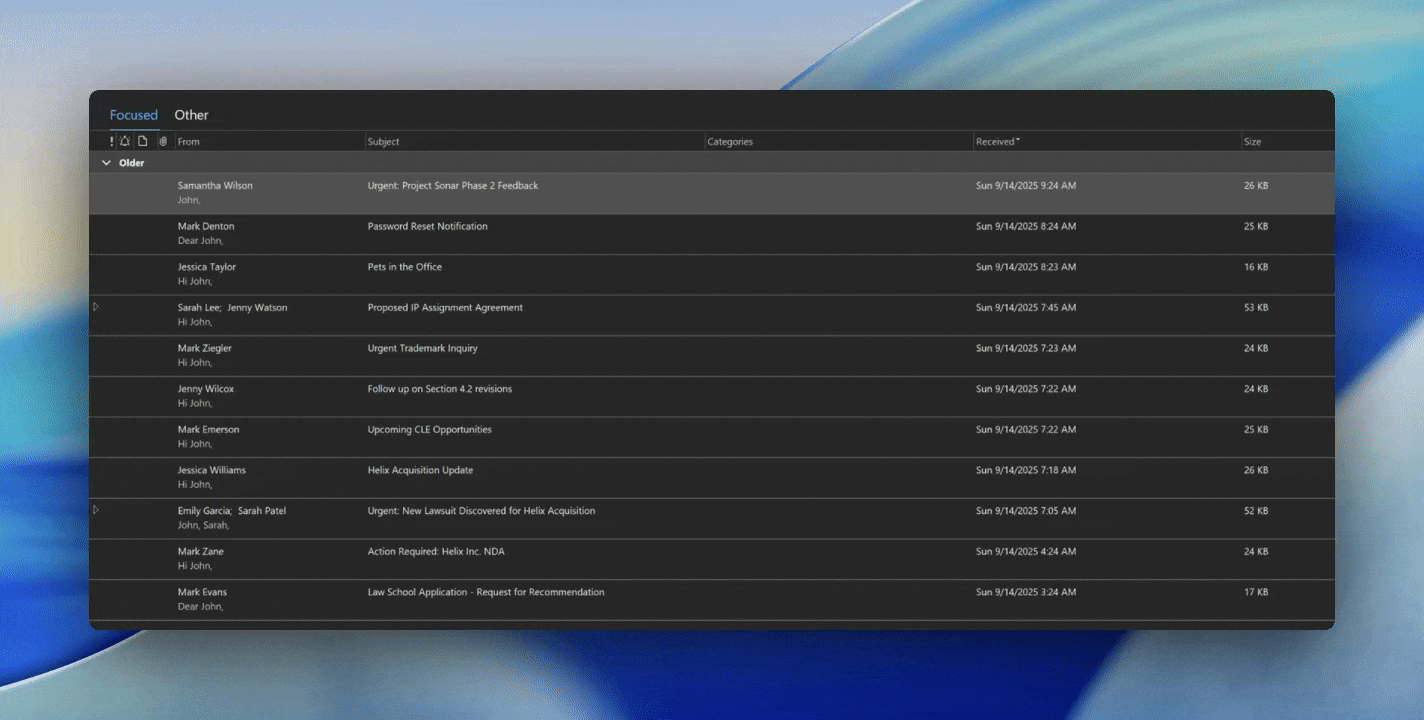
Task: Click the attachment paperclip column header
Action: click(162, 141)
